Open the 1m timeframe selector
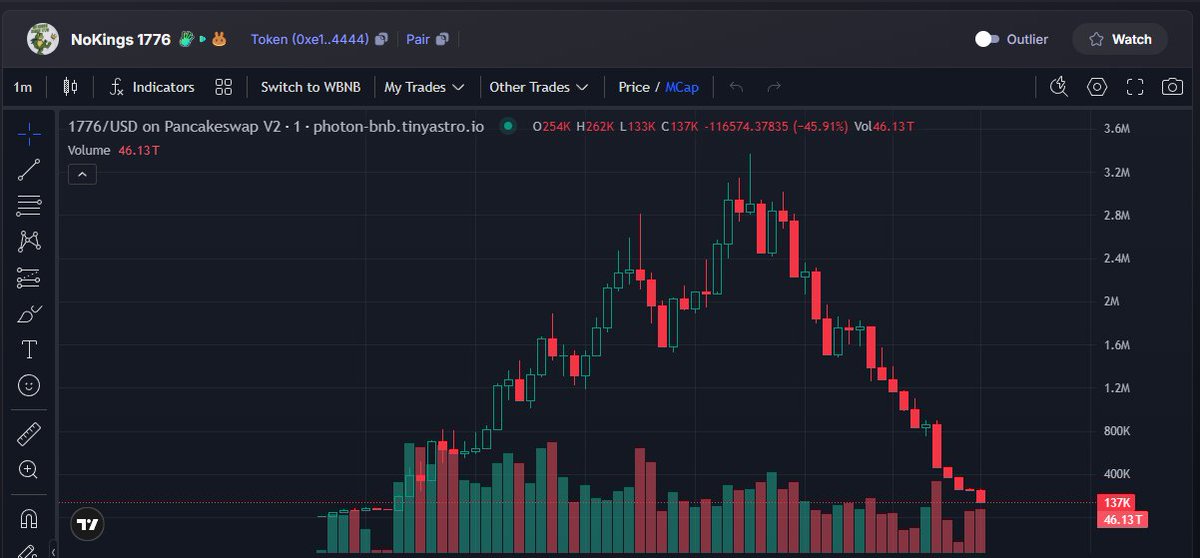Screen dimensions: 1200x558 (22, 87)
